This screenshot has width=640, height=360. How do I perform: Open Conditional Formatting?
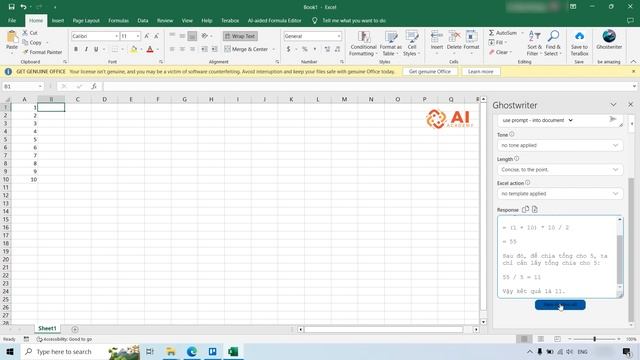click(363, 43)
